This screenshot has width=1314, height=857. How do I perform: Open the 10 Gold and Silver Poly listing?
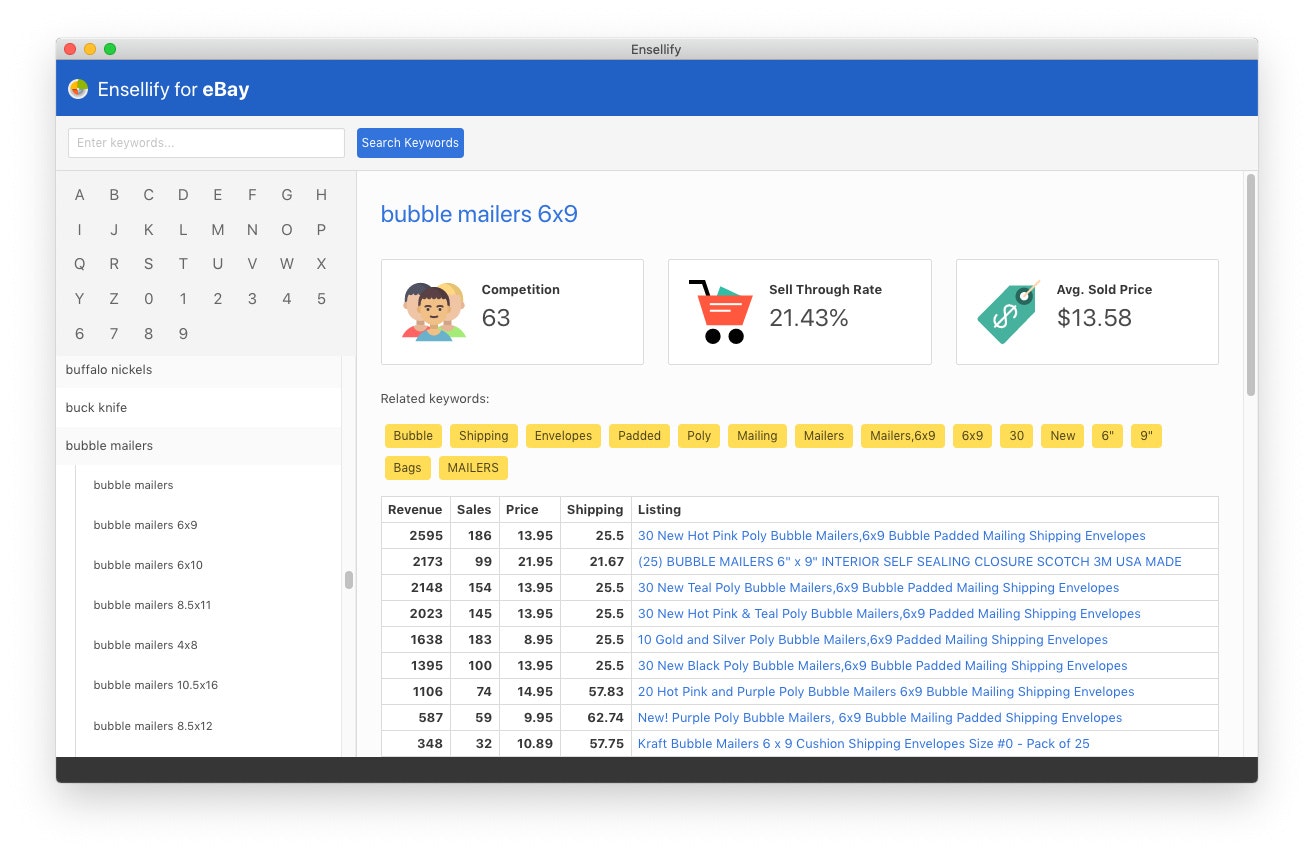click(x=873, y=640)
